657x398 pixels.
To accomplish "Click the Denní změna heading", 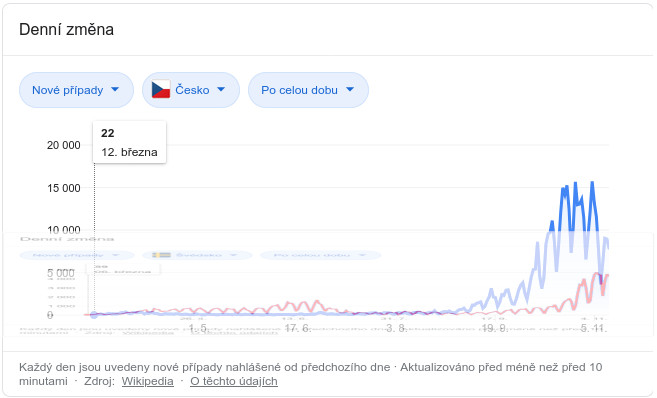I will 67,30.
